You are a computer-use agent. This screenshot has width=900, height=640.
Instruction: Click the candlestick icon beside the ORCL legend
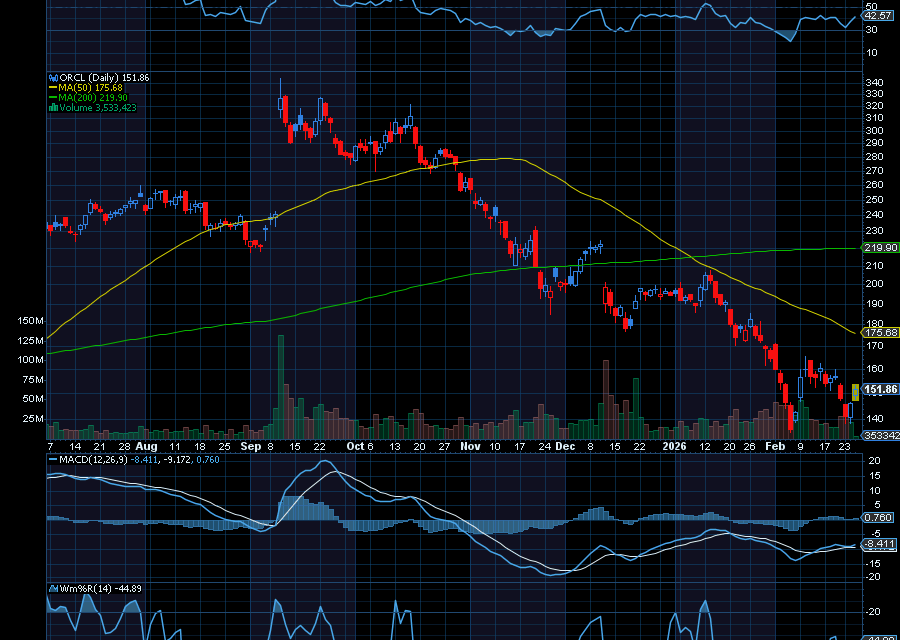54,77
